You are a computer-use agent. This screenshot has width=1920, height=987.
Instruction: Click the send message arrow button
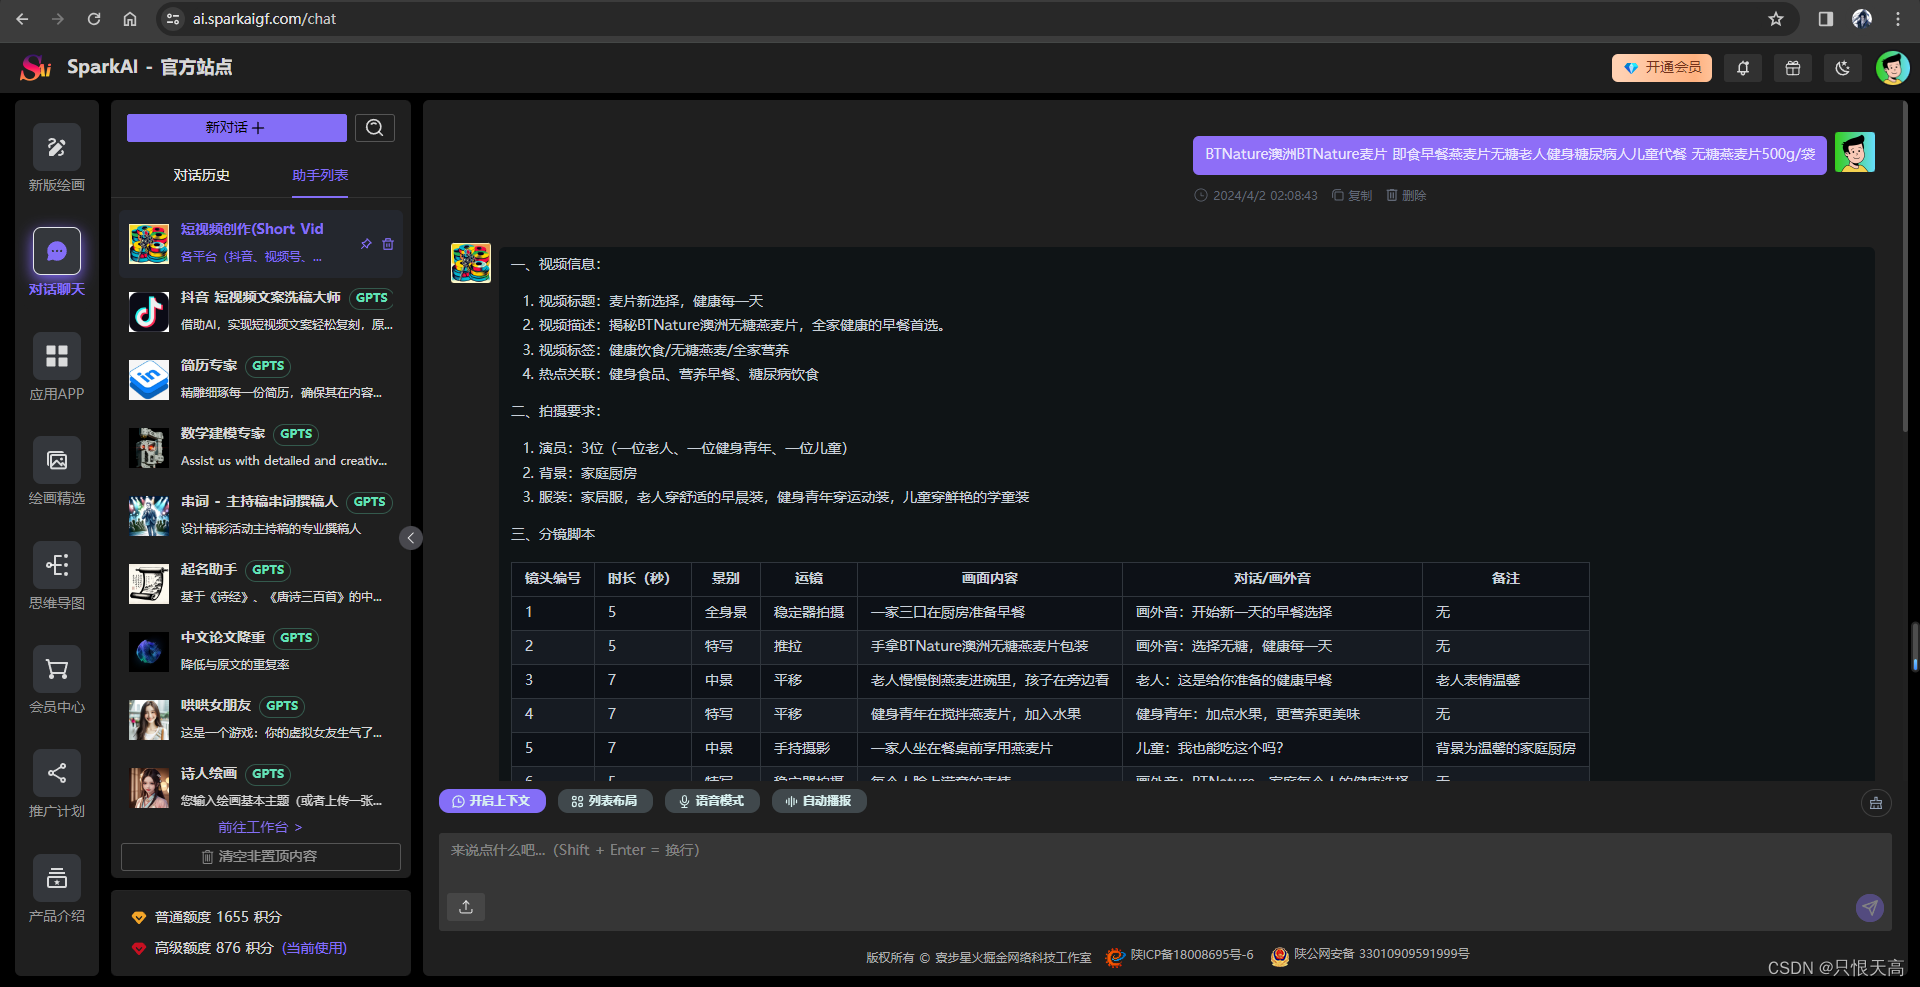pyautogui.click(x=1870, y=907)
